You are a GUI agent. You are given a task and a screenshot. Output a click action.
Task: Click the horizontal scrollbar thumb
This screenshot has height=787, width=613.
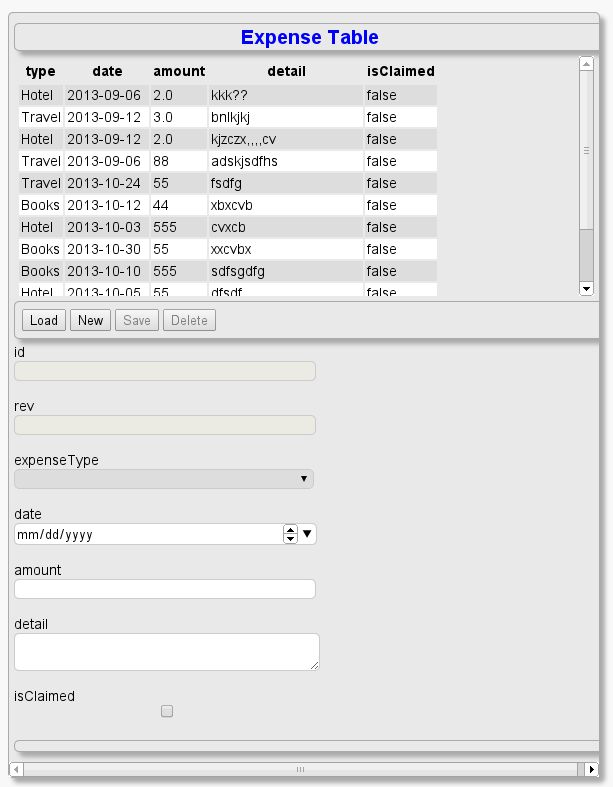coord(300,769)
